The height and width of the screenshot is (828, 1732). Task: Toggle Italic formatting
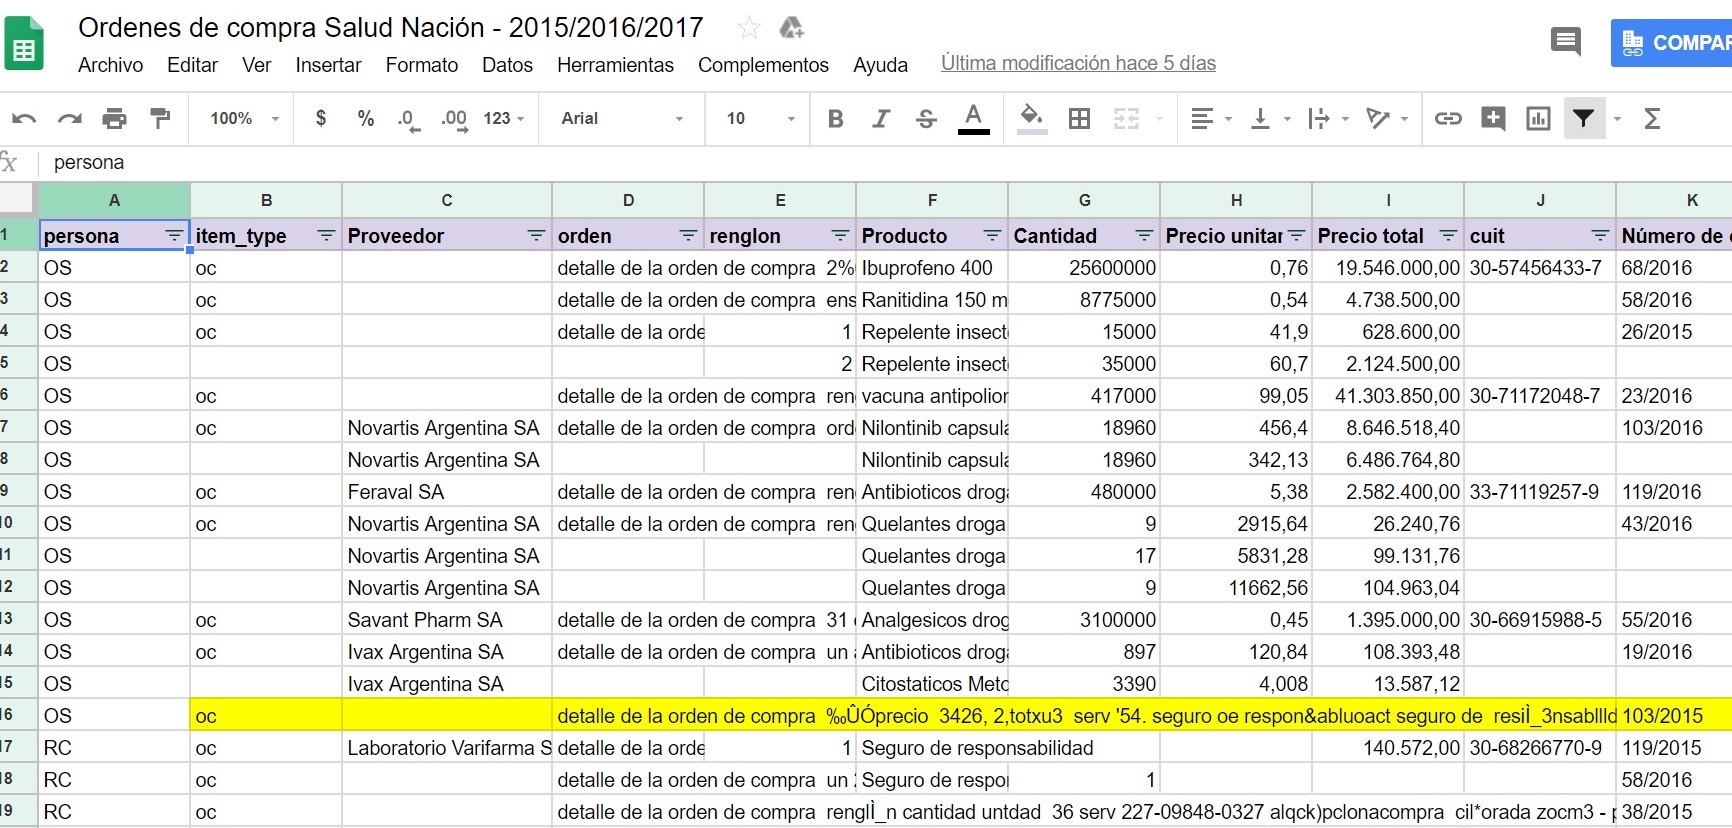[881, 119]
